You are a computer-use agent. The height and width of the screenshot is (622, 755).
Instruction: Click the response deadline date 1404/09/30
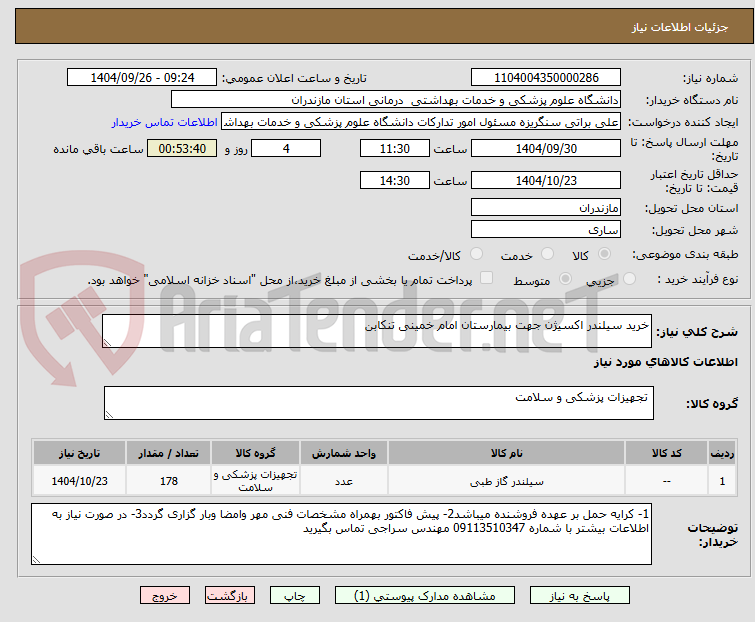(546, 148)
